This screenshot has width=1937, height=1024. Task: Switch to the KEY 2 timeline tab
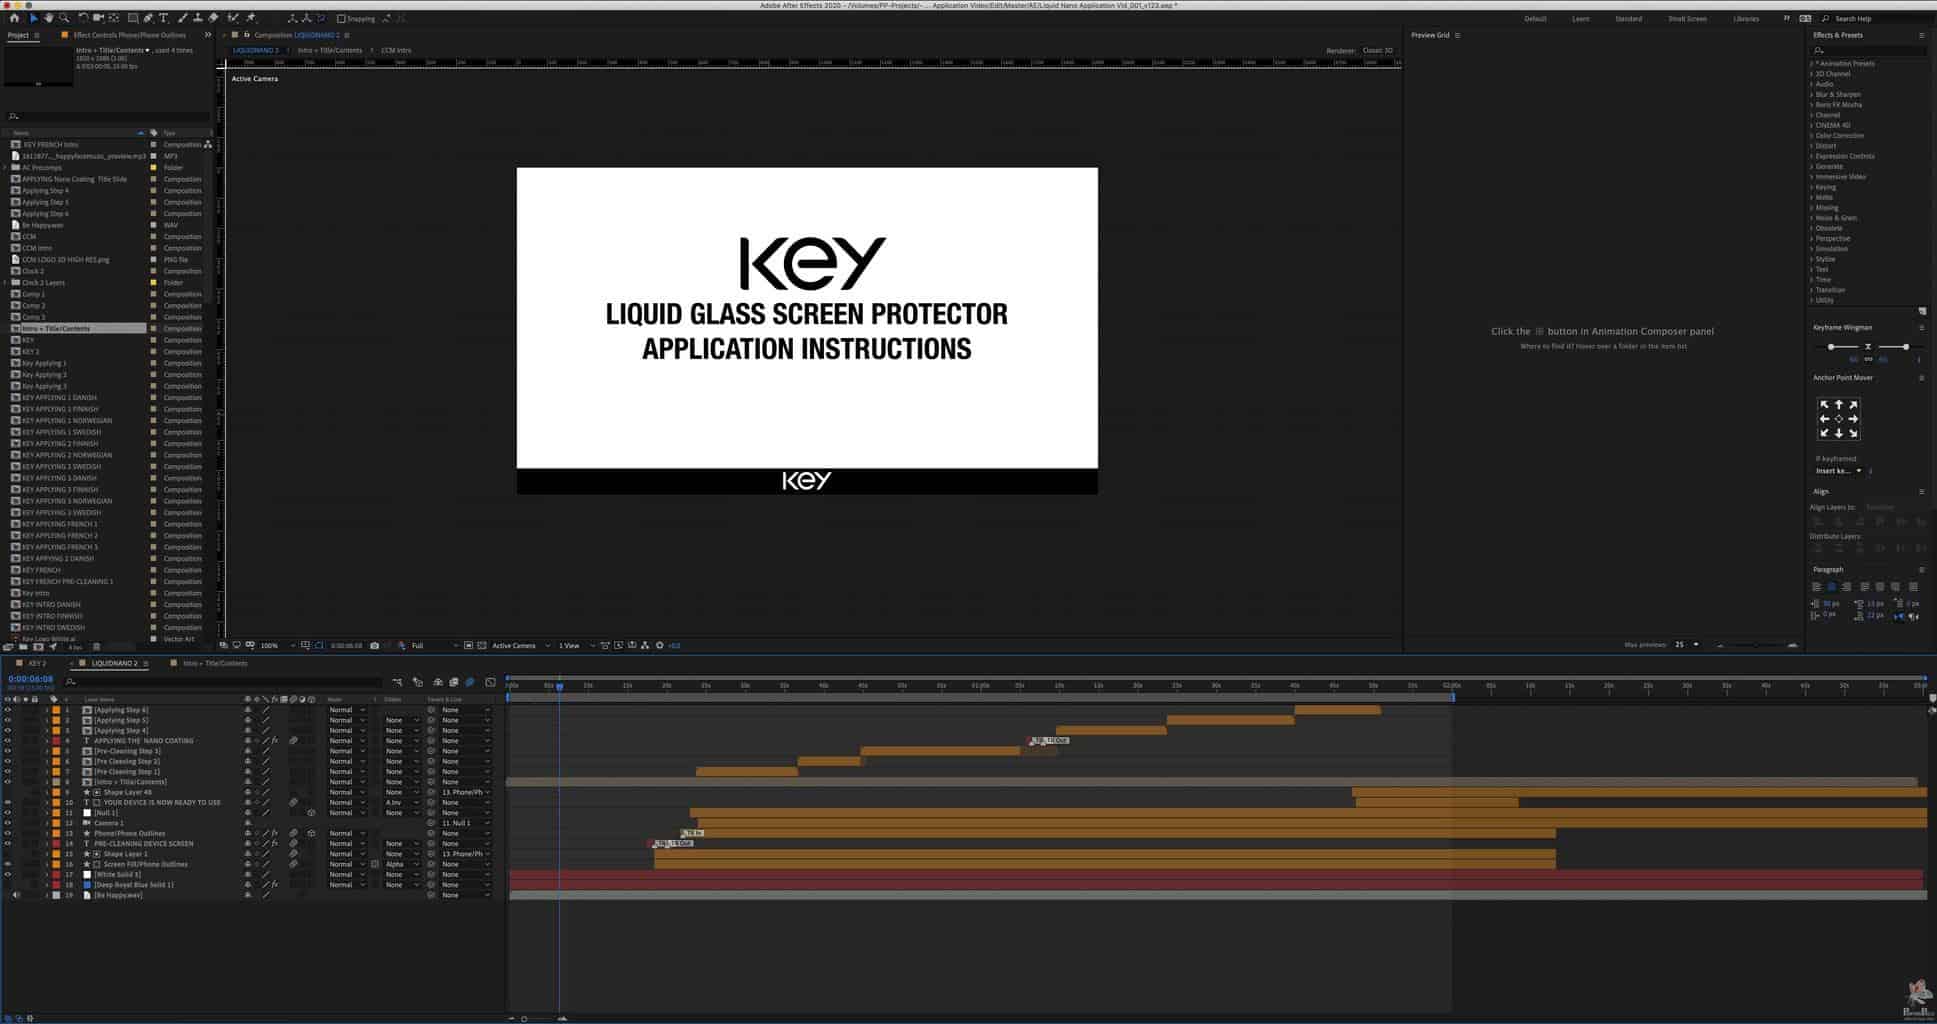37,663
